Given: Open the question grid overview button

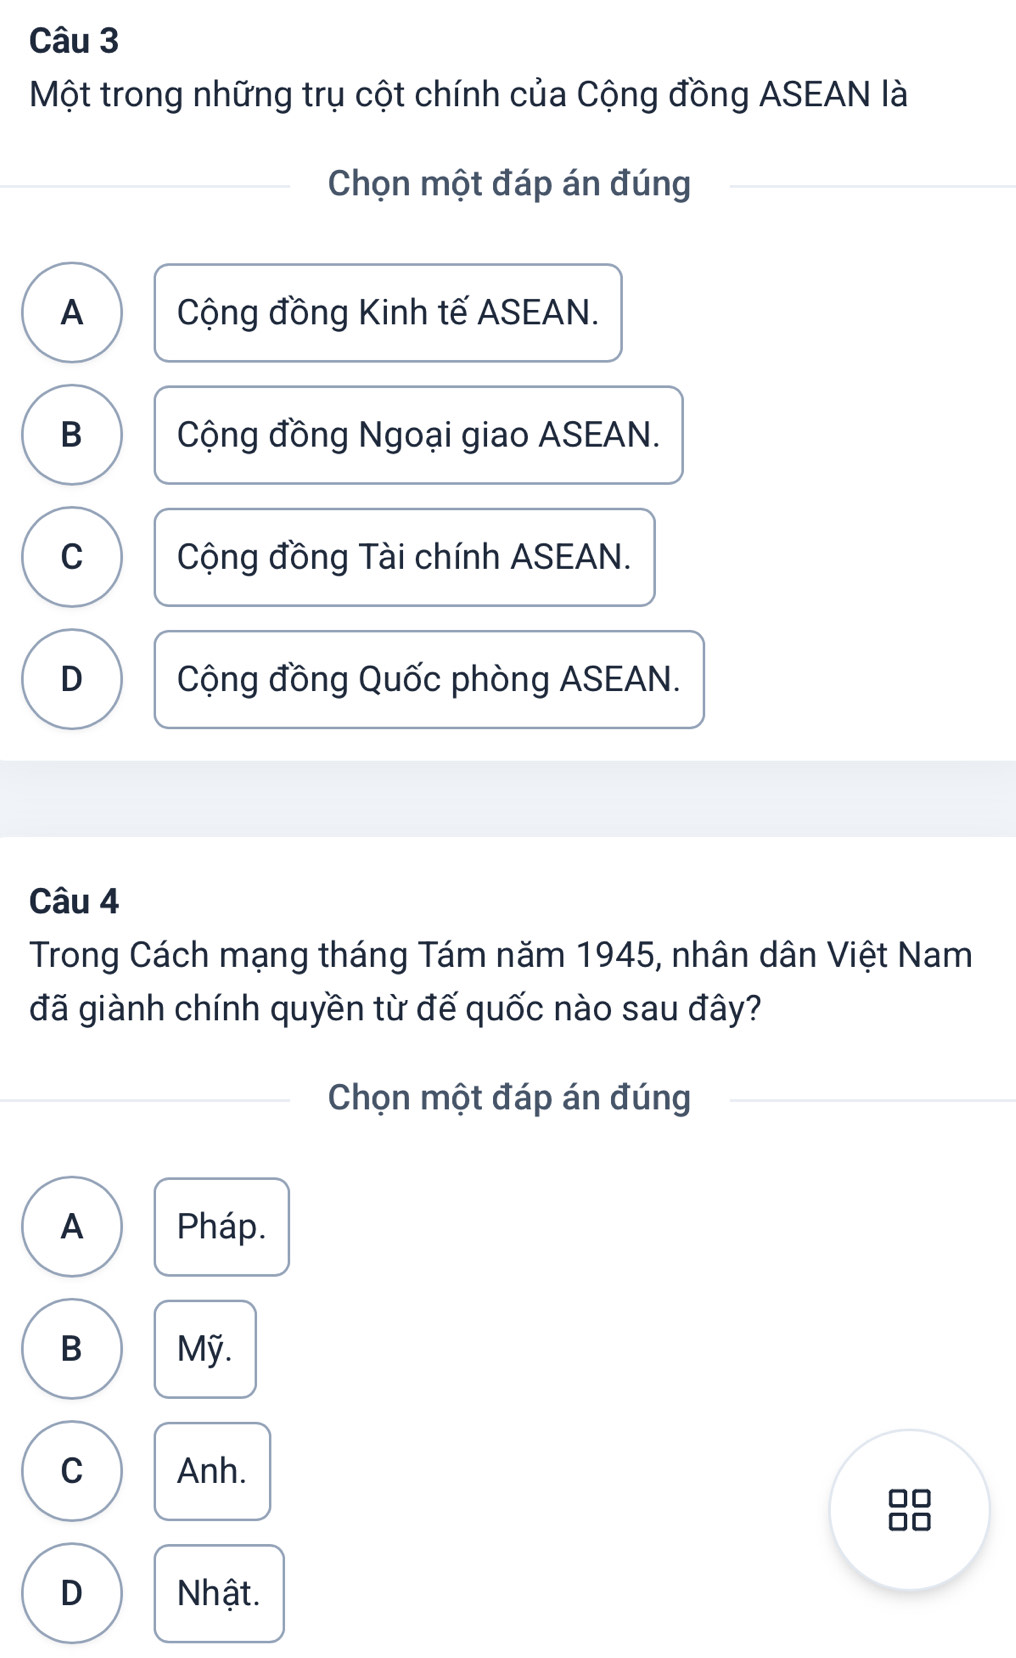Looking at the screenshot, I should pos(909,1509).
